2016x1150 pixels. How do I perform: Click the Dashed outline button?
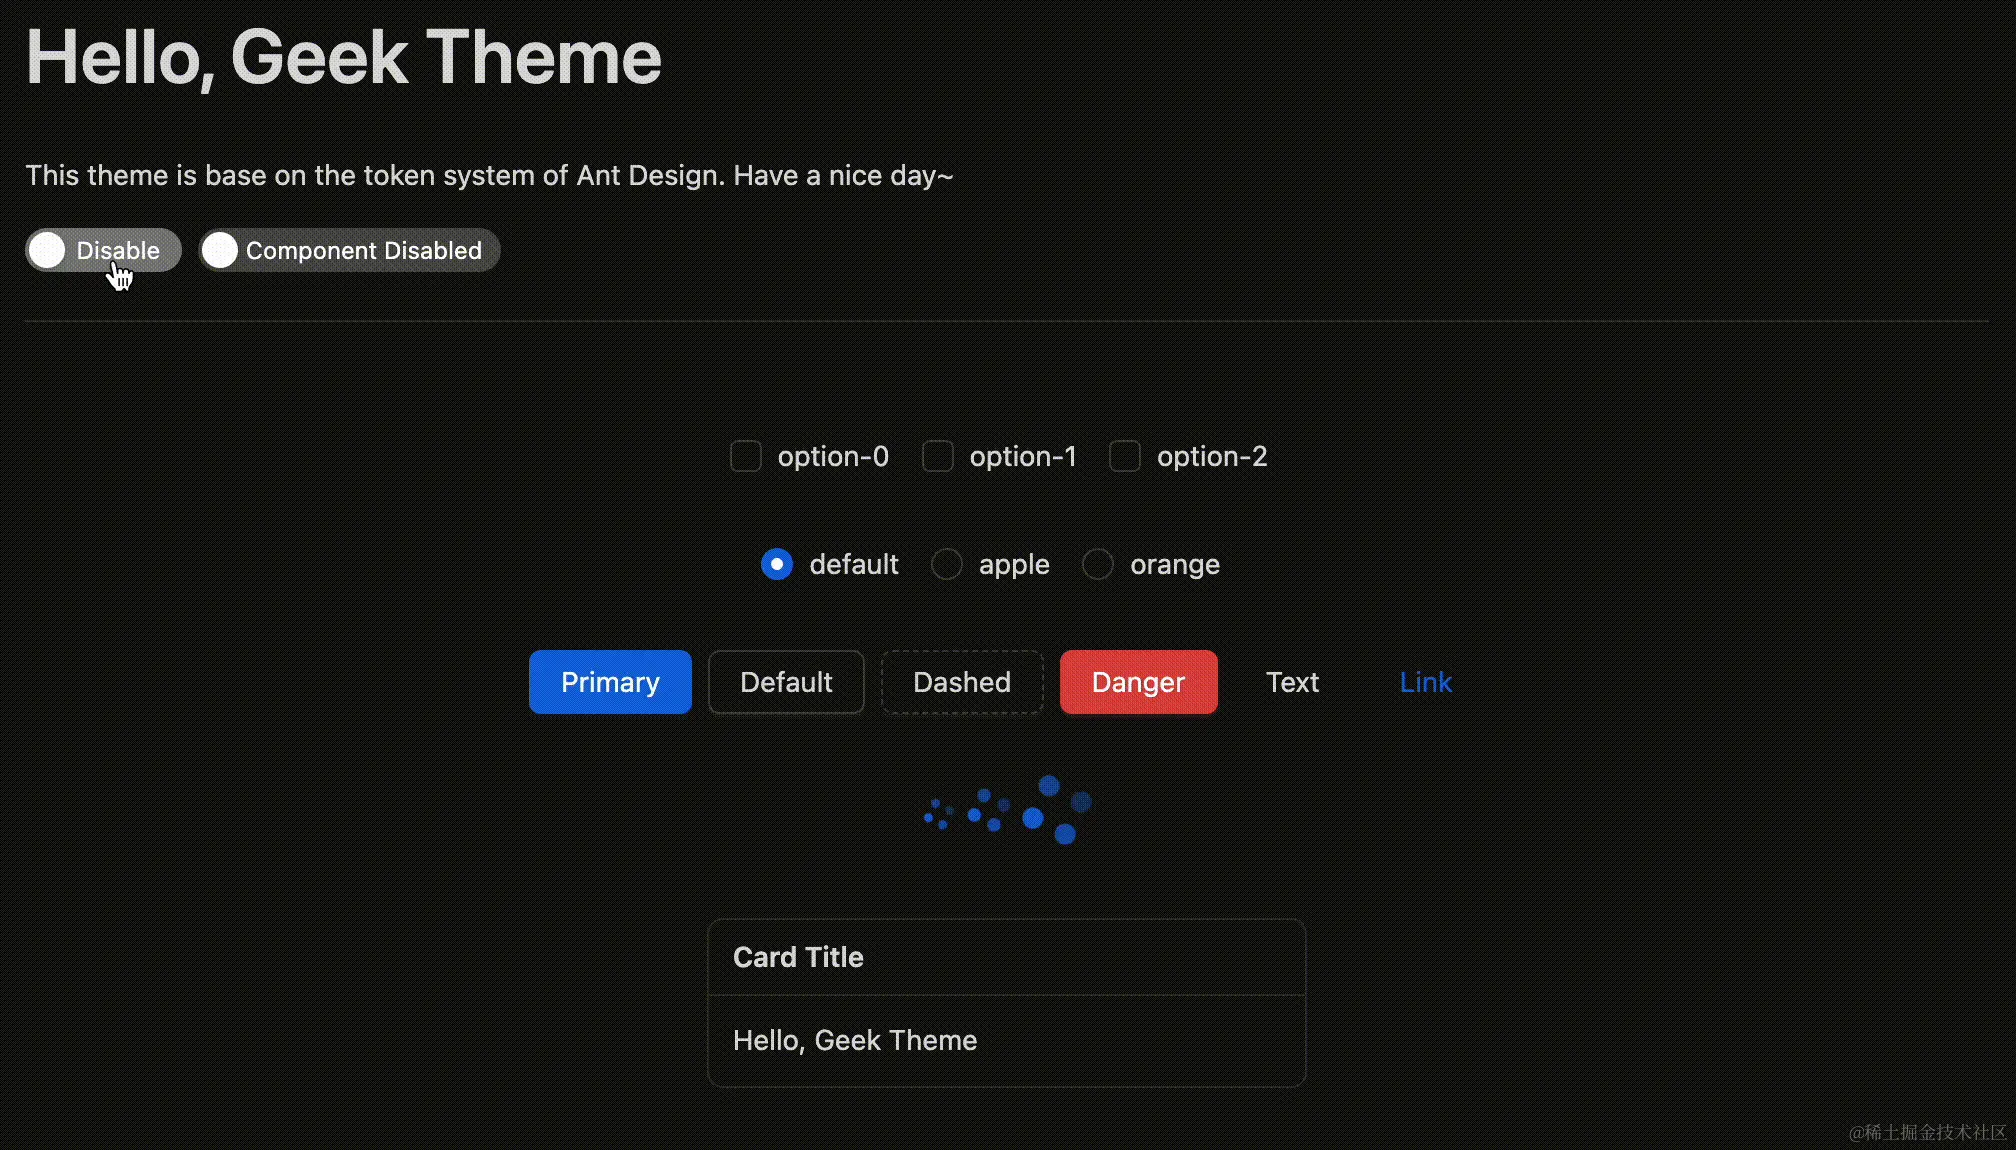click(962, 682)
